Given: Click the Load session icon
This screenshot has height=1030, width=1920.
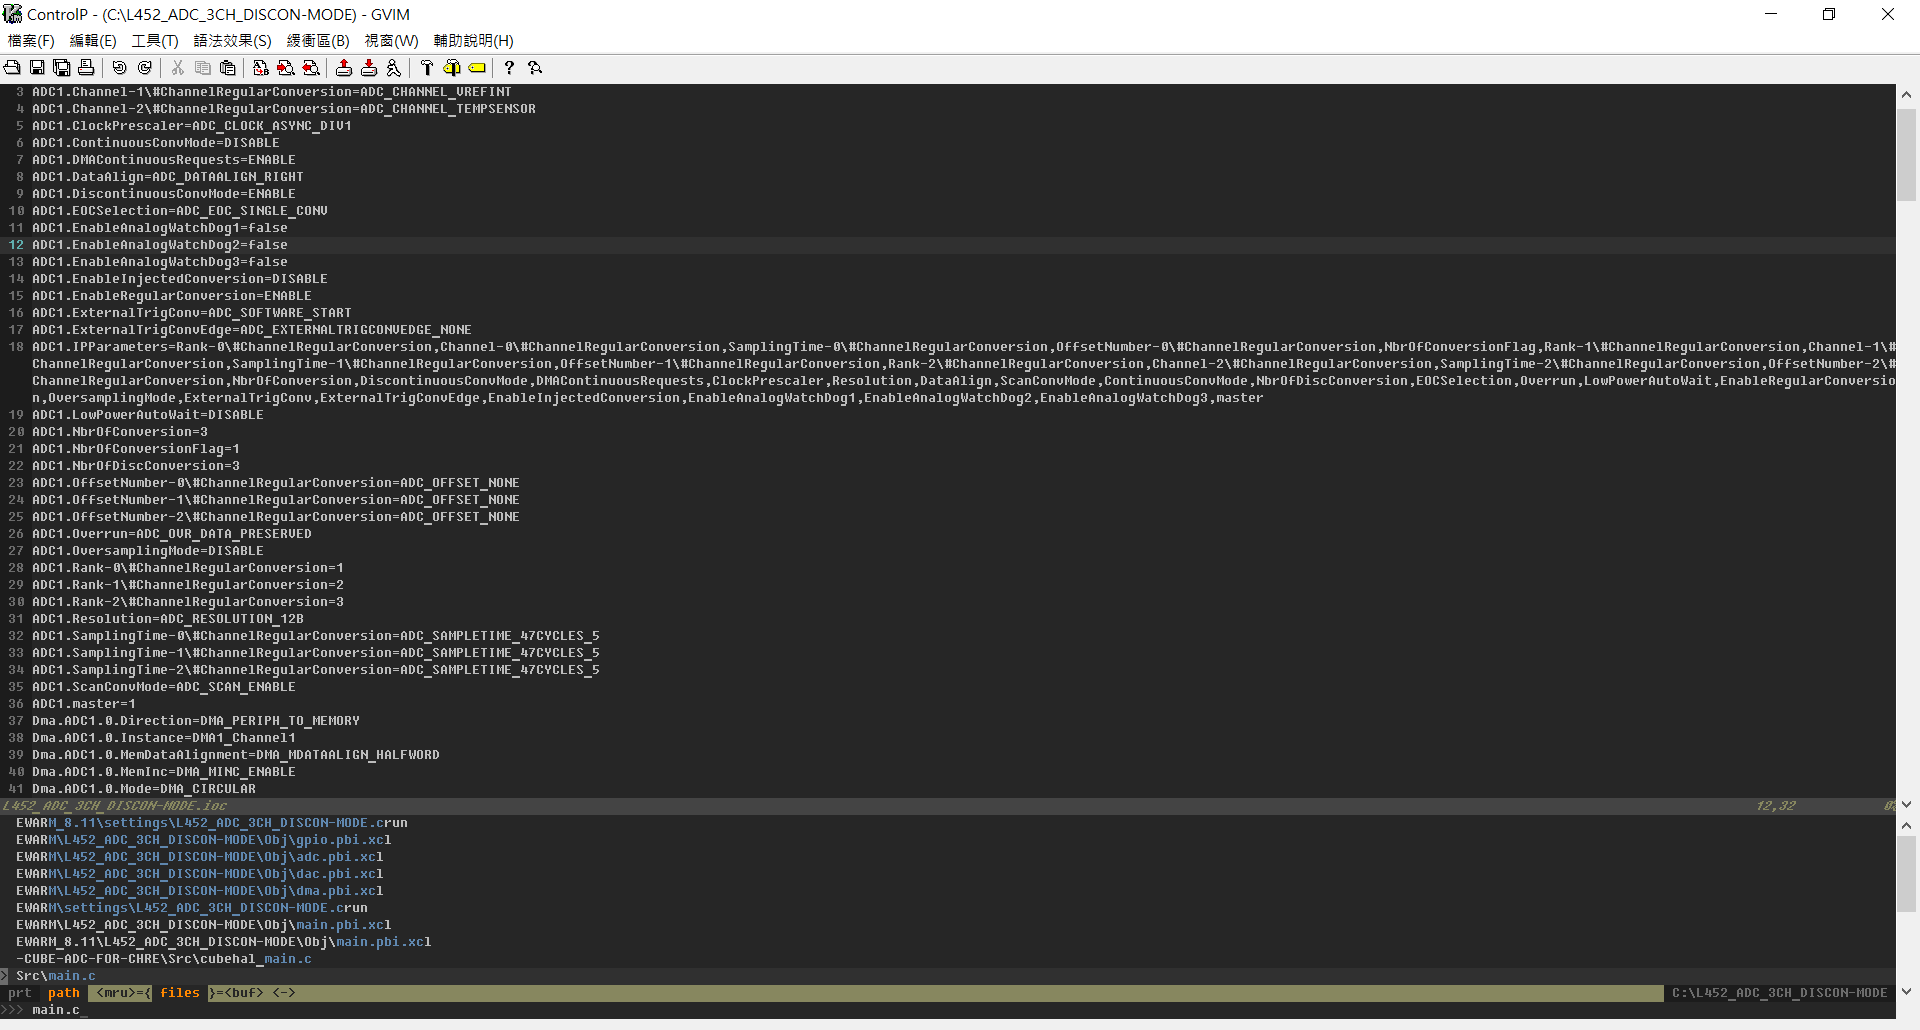Looking at the screenshot, I should (x=344, y=68).
